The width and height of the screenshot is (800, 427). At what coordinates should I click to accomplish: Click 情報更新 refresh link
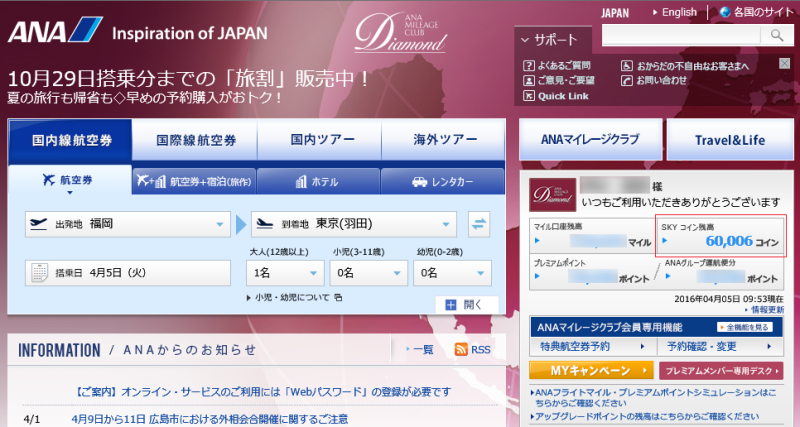[x=764, y=310]
